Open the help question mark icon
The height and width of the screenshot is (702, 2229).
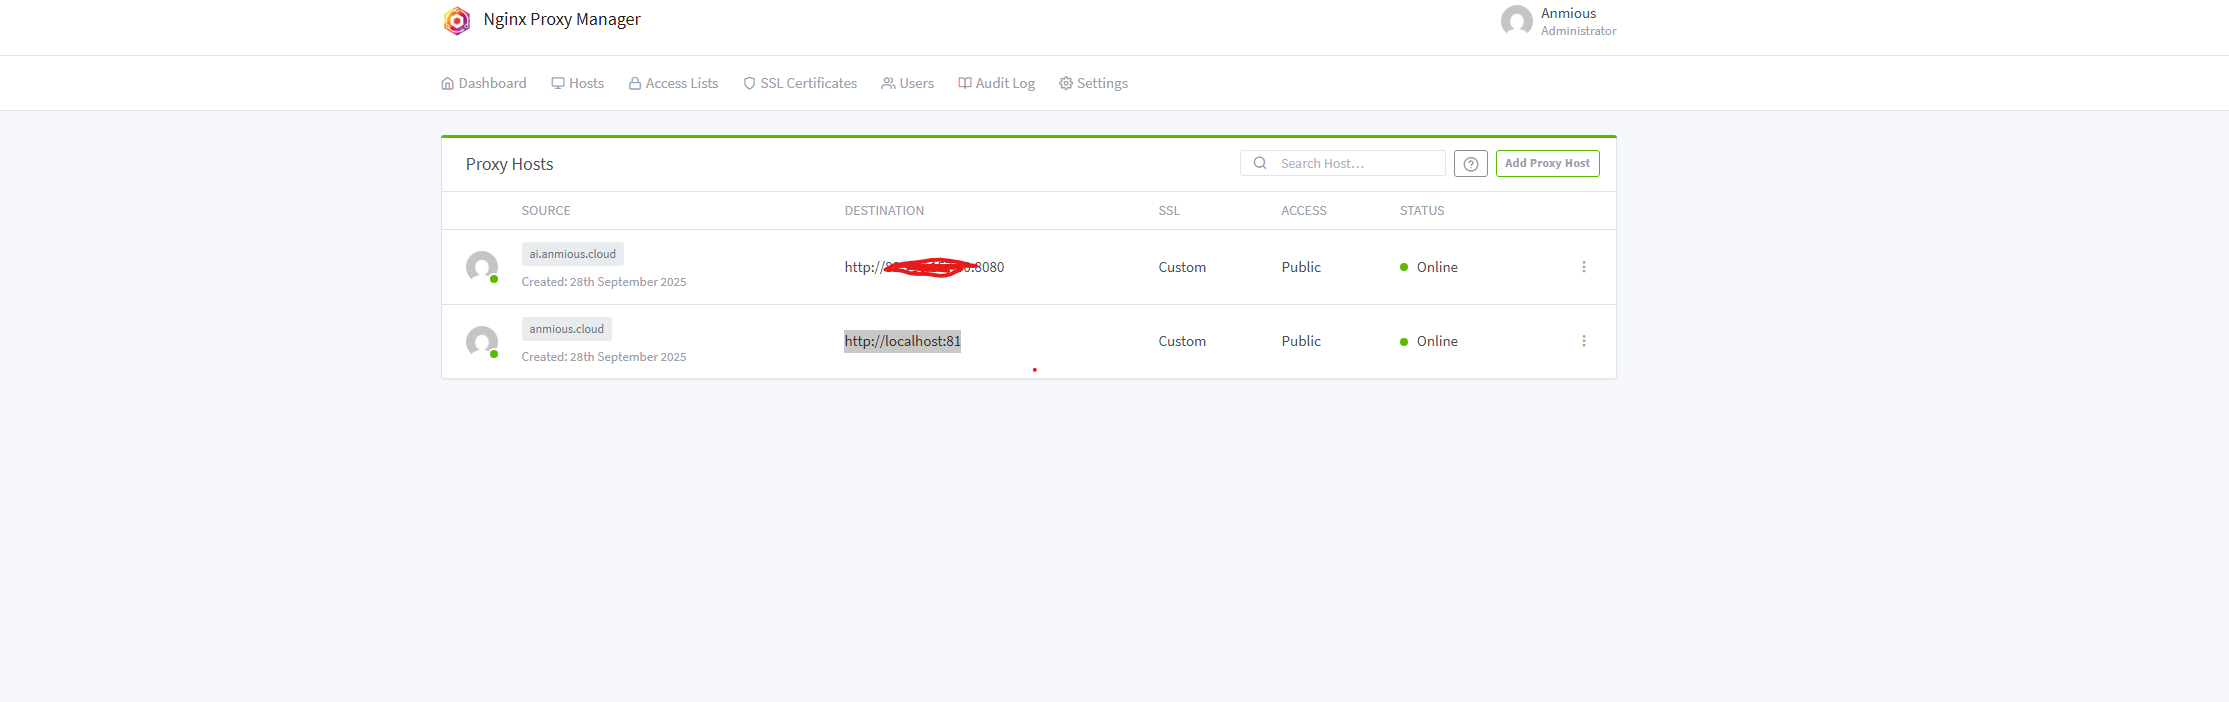(1470, 164)
